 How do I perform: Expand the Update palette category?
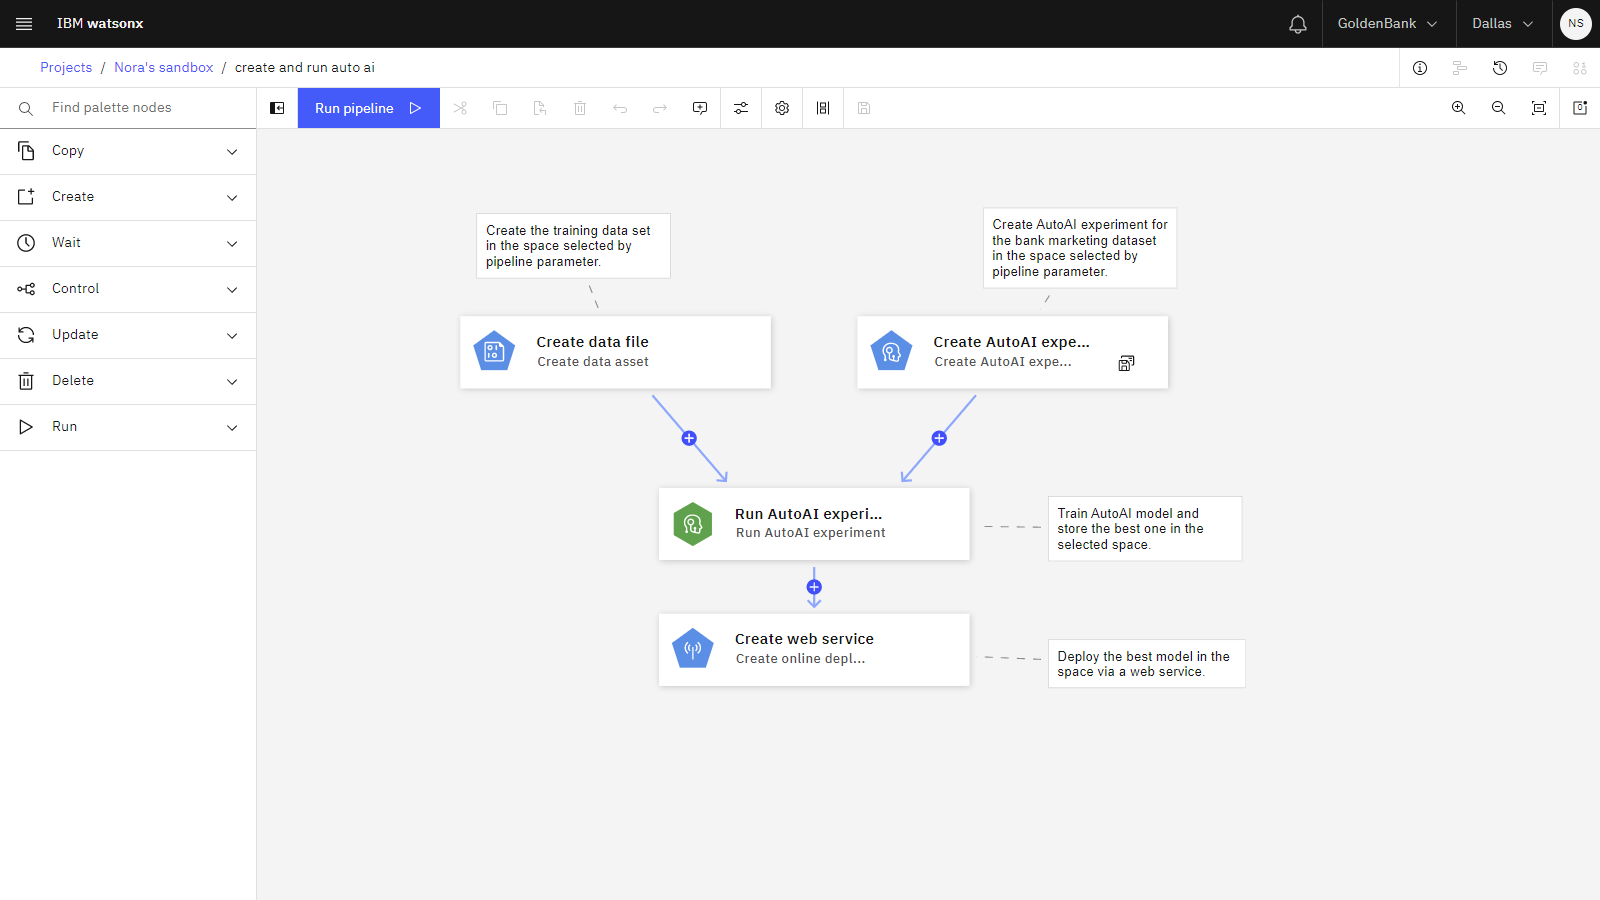pos(128,335)
